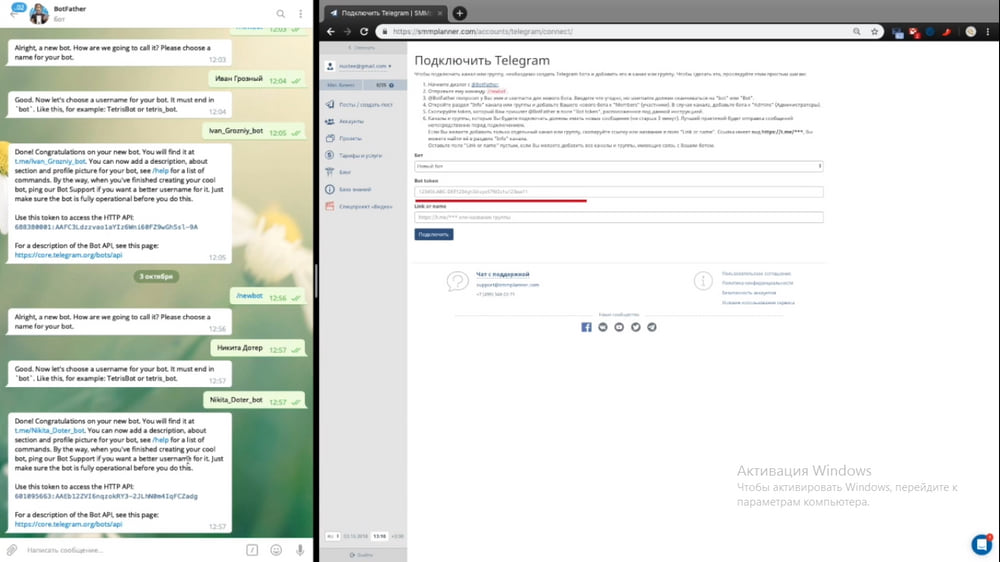Bookmark this page with the star icon

(x=874, y=31)
